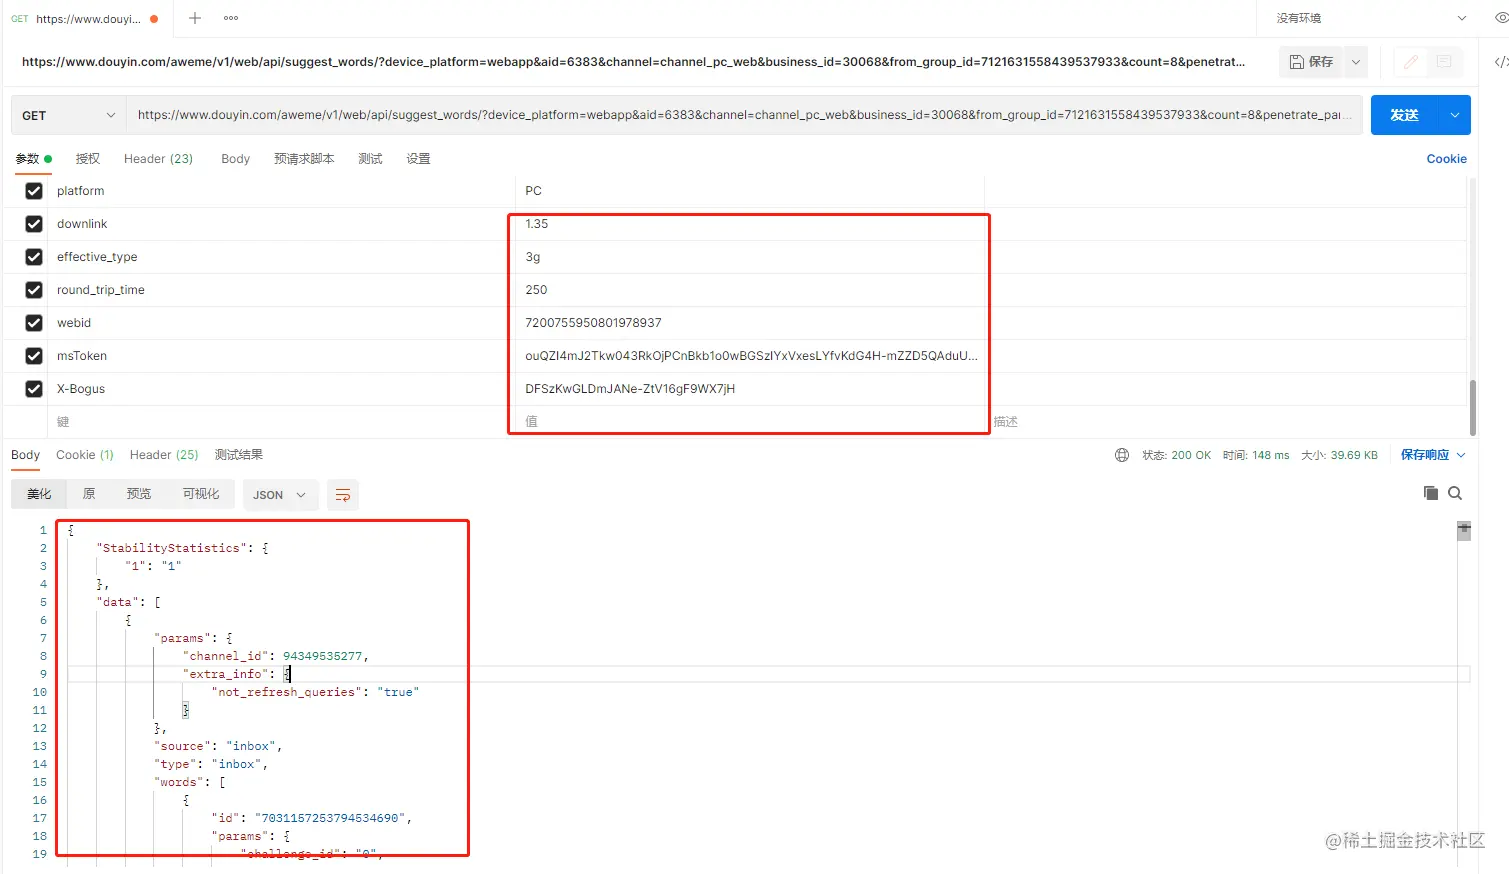Uncheck the round_trip_time parameter
1509x874 pixels.
click(34, 290)
